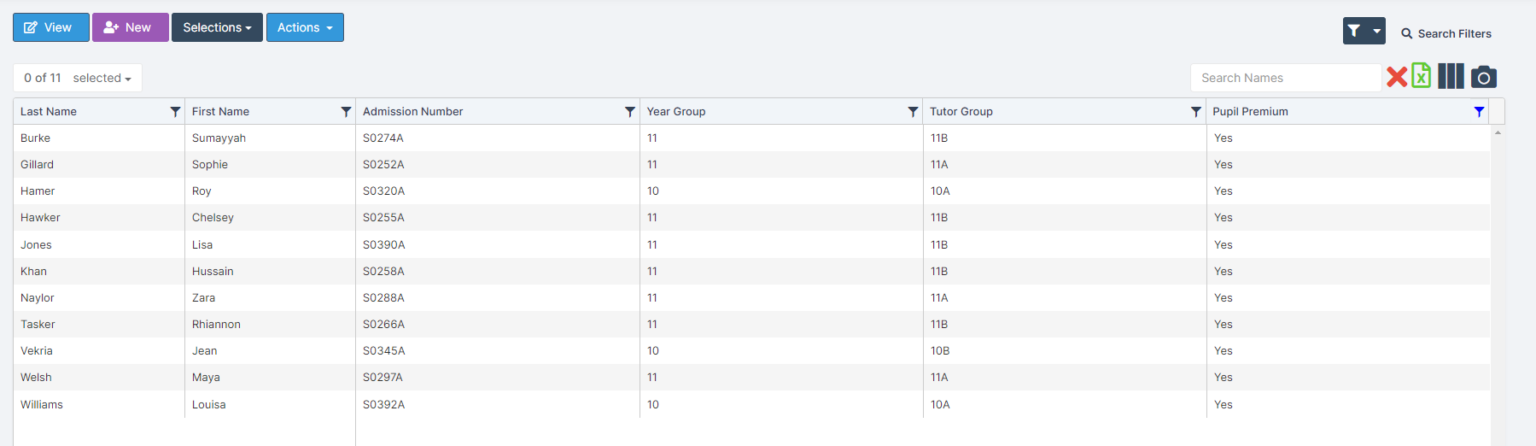Open the dark funnel filter dropdown
This screenshot has width=1536, height=446.
tap(1363, 32)
